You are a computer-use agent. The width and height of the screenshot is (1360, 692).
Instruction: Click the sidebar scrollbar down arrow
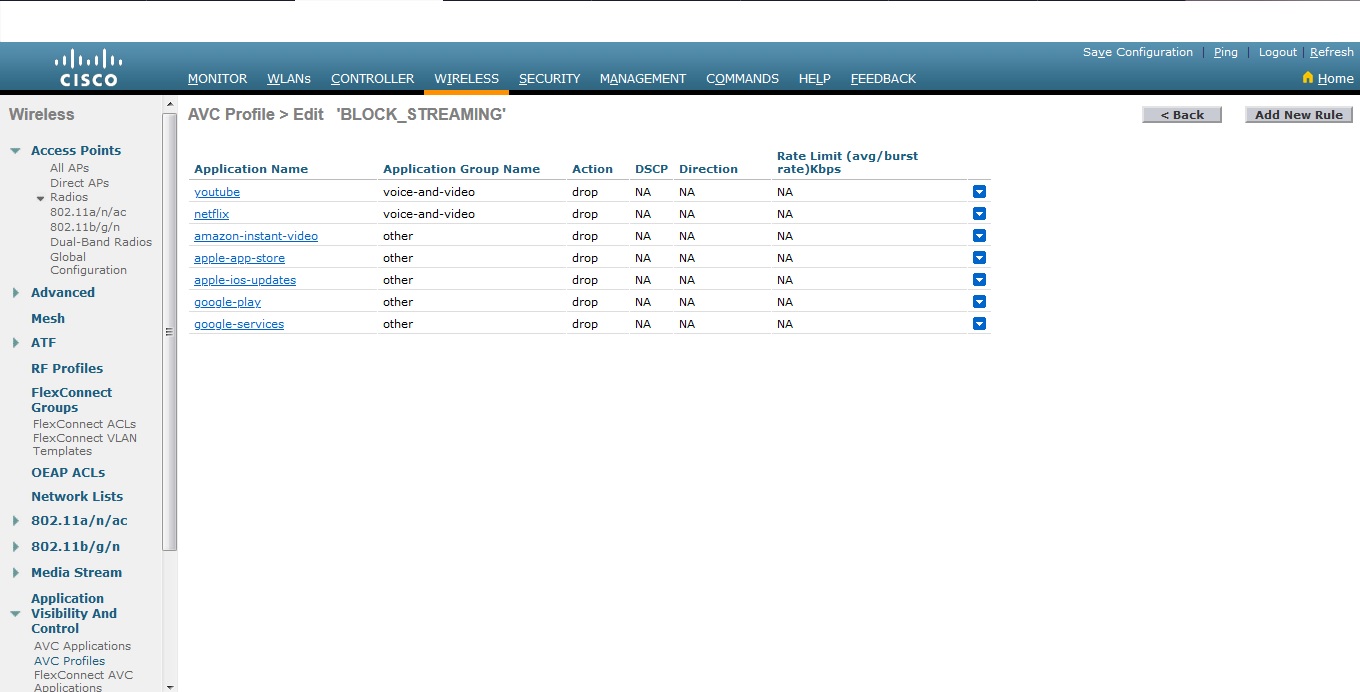[x=168, y=686]
